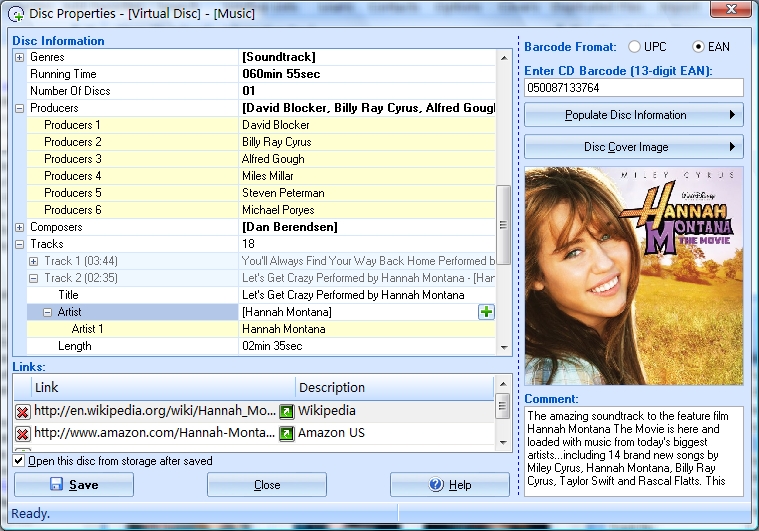Click the value '060min 55sec'
Screen dimensions: 759x531
[281, 74]
